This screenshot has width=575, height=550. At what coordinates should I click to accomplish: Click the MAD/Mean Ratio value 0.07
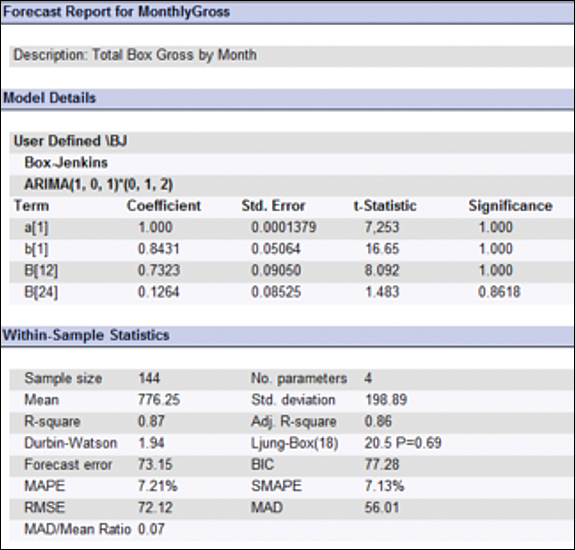(151, 529)
